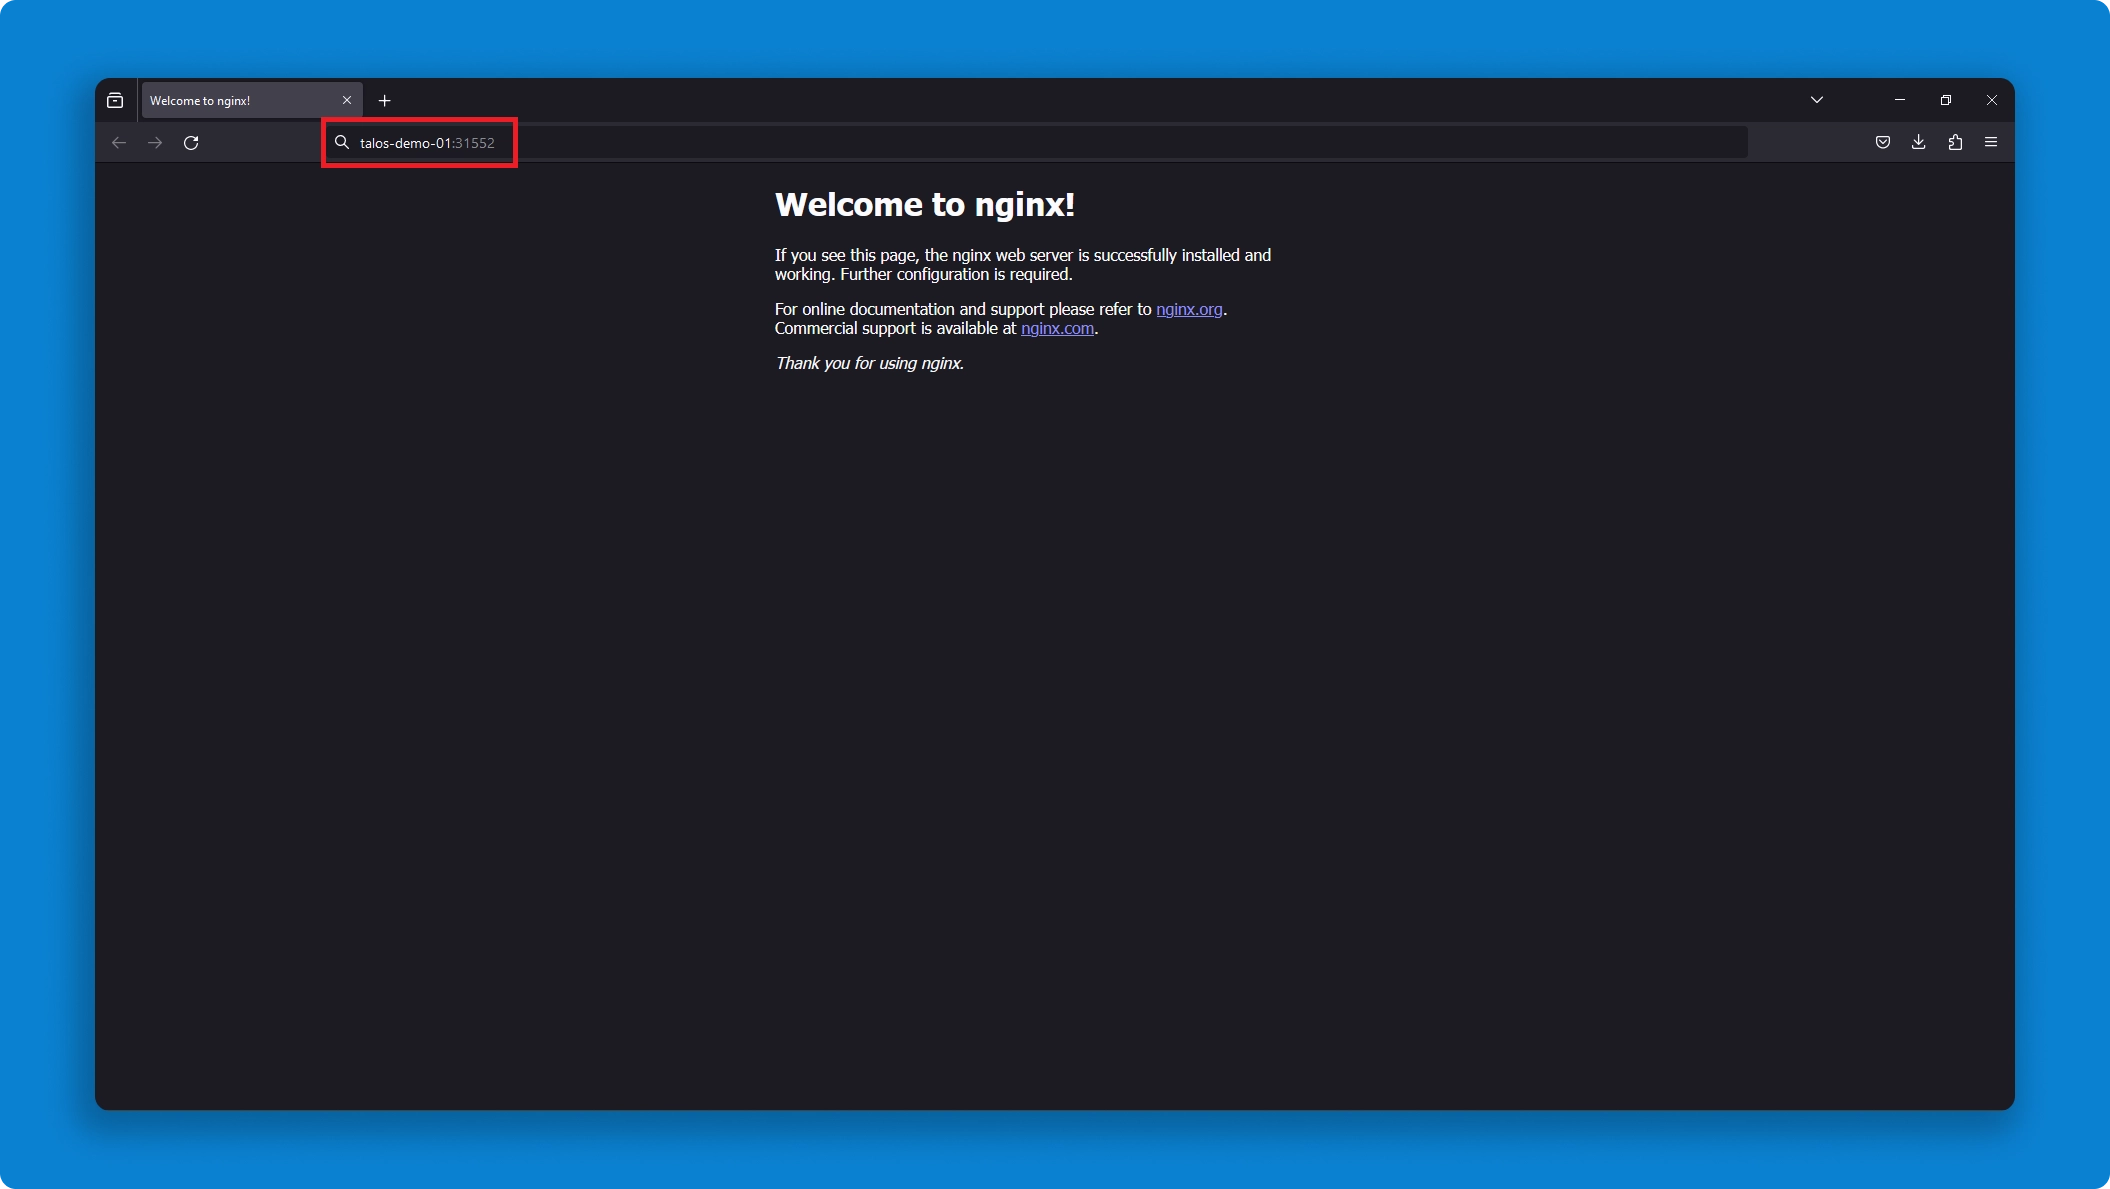2110x1189 pixels.
Task: Restore down the browser window
Action: pos(1946,100)
